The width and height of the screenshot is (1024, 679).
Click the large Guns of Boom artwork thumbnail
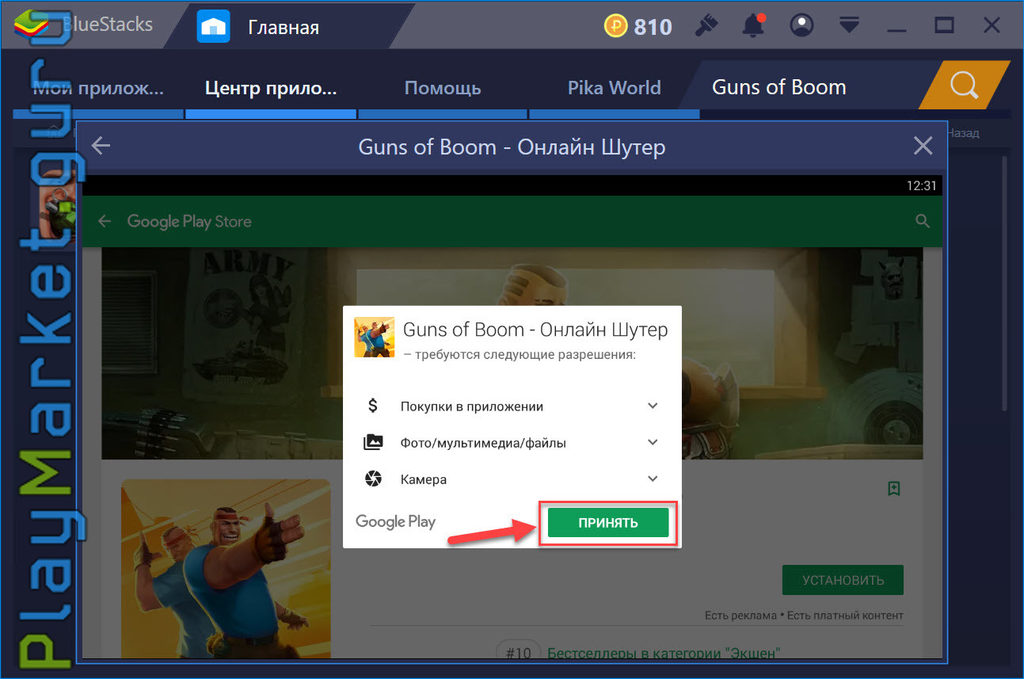(x=225, y=568)
